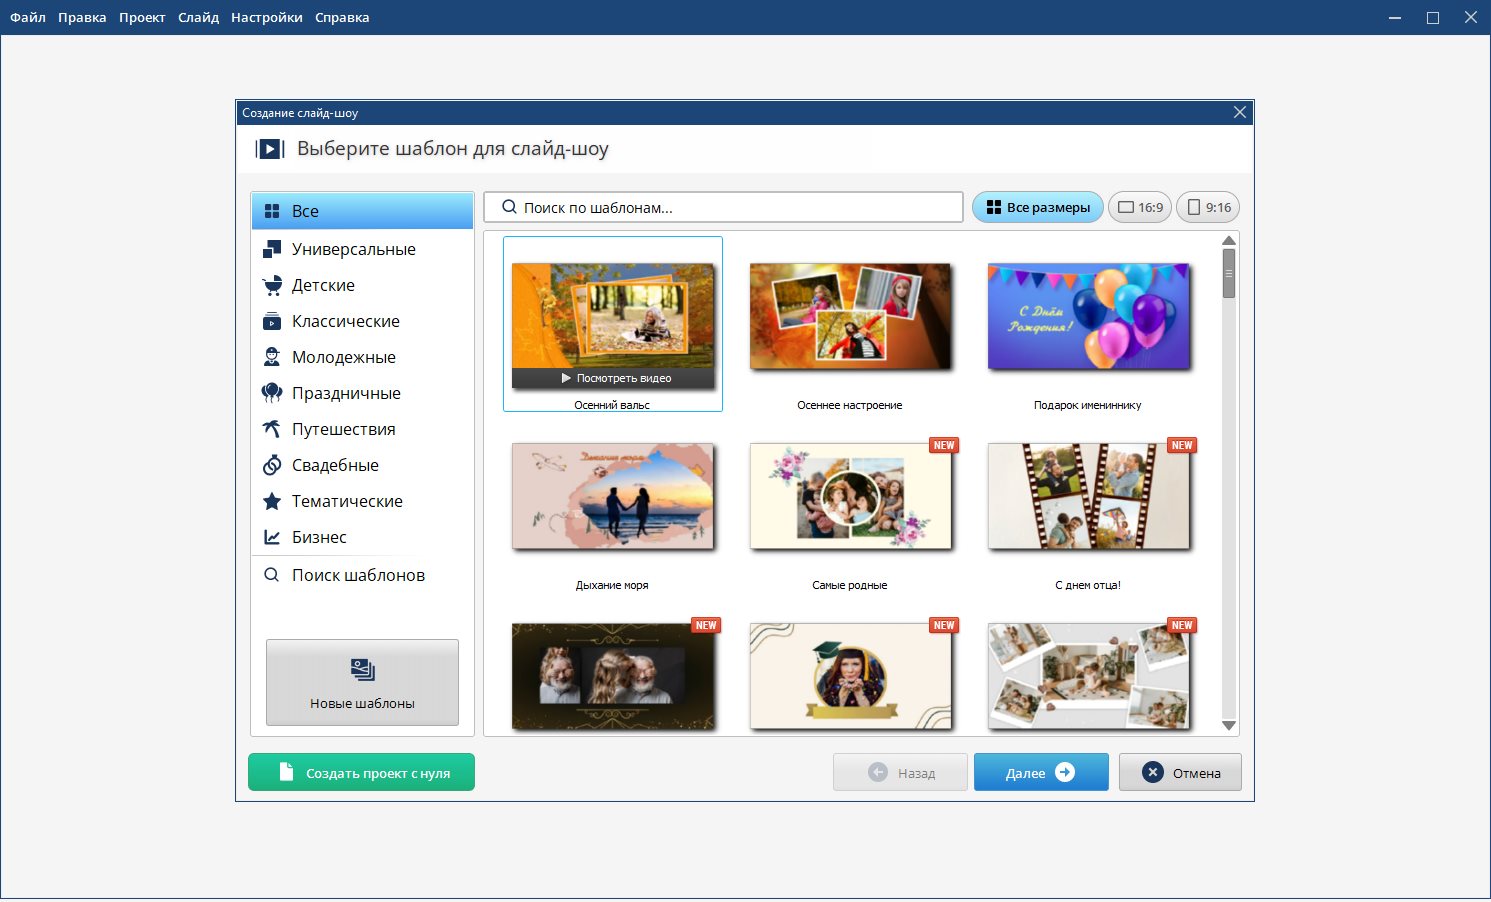
Task: Select the Детские category stroller icon
Action: (272, 286)
